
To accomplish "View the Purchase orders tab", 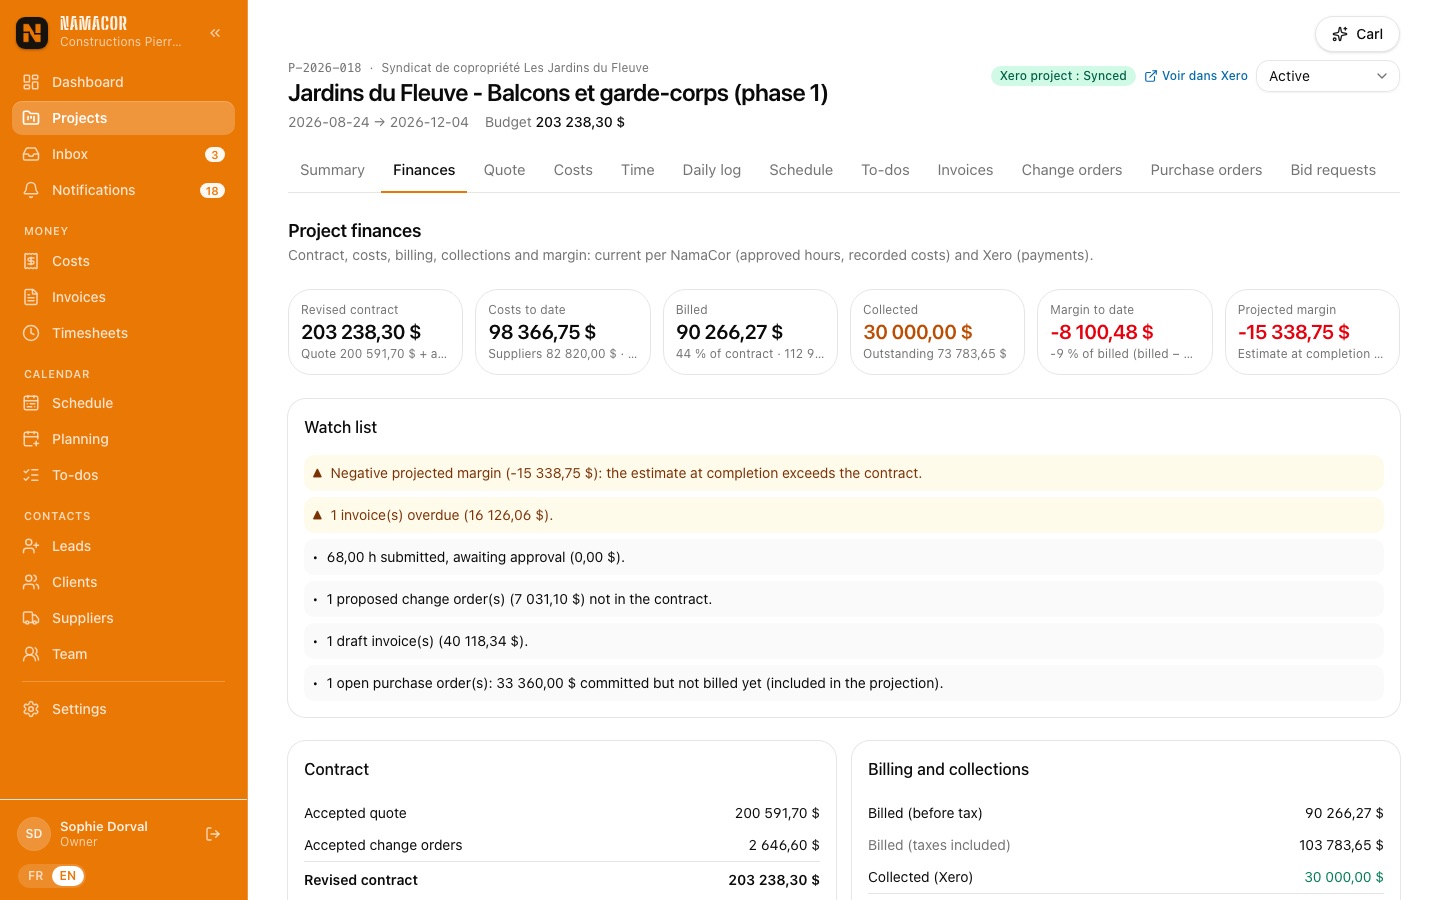I will 1206,170.
